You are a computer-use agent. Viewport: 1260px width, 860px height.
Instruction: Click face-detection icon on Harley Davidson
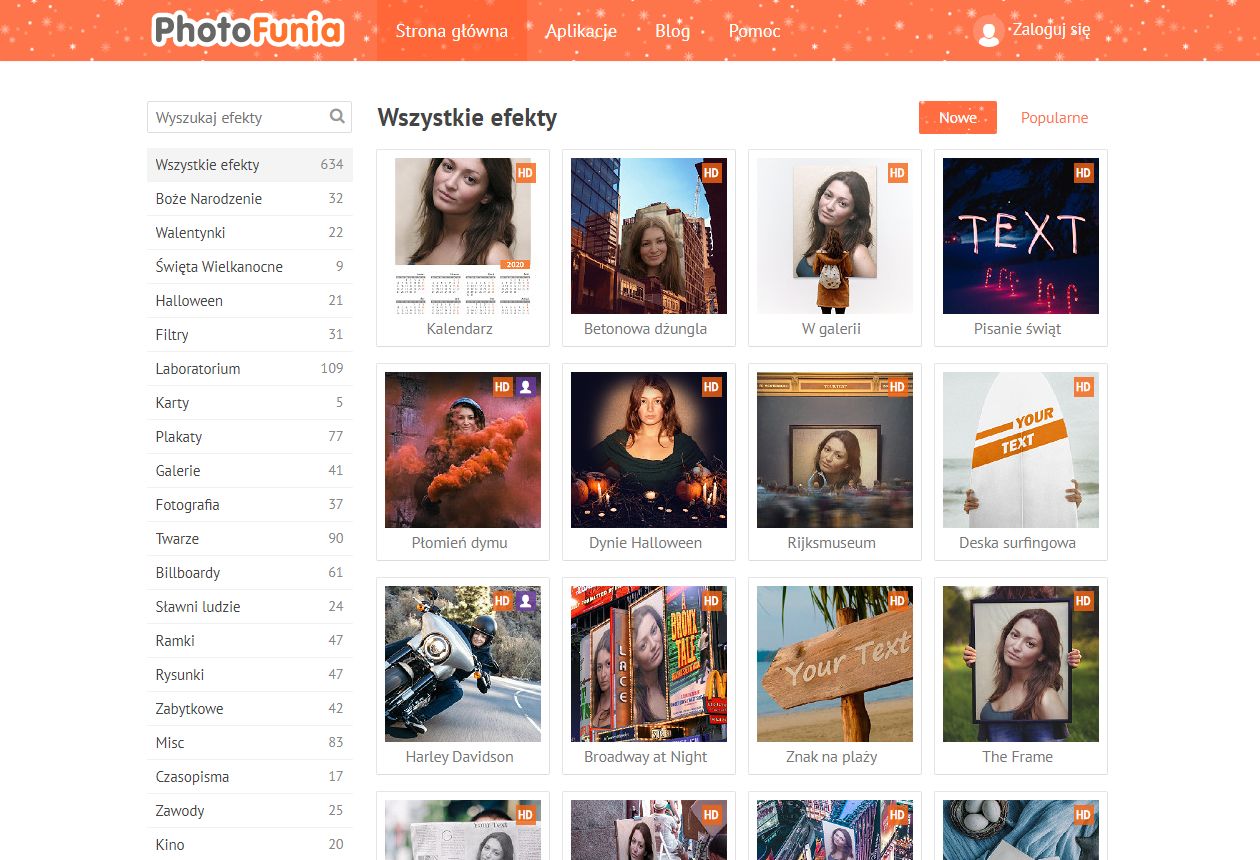click(526, 601)
